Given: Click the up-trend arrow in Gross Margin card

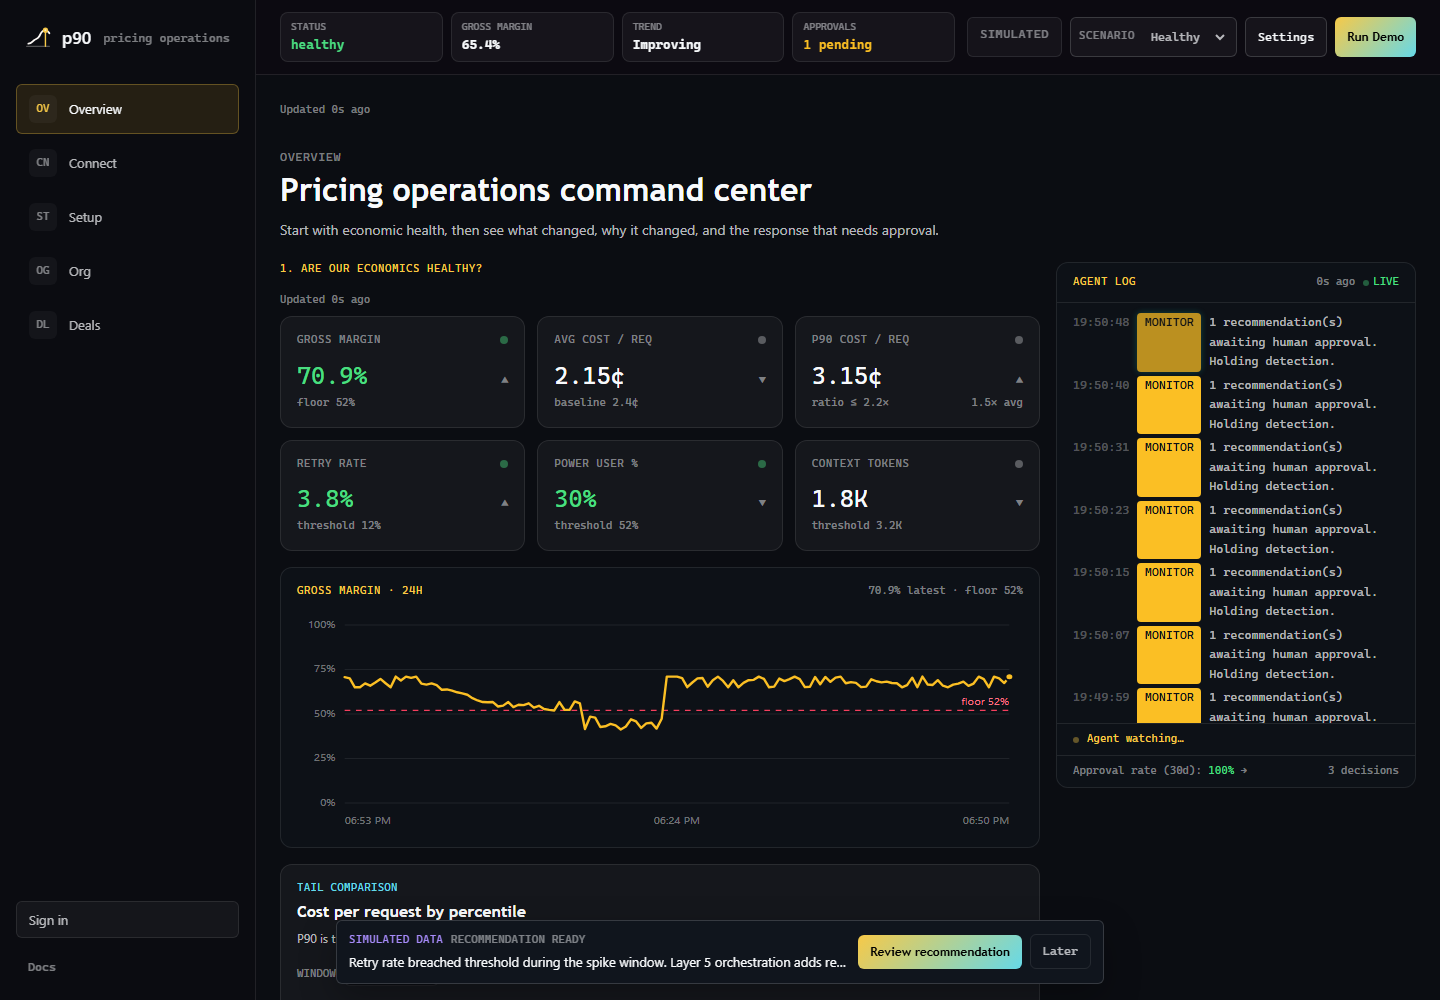Looking at the screenshot, I should point(505,380).
